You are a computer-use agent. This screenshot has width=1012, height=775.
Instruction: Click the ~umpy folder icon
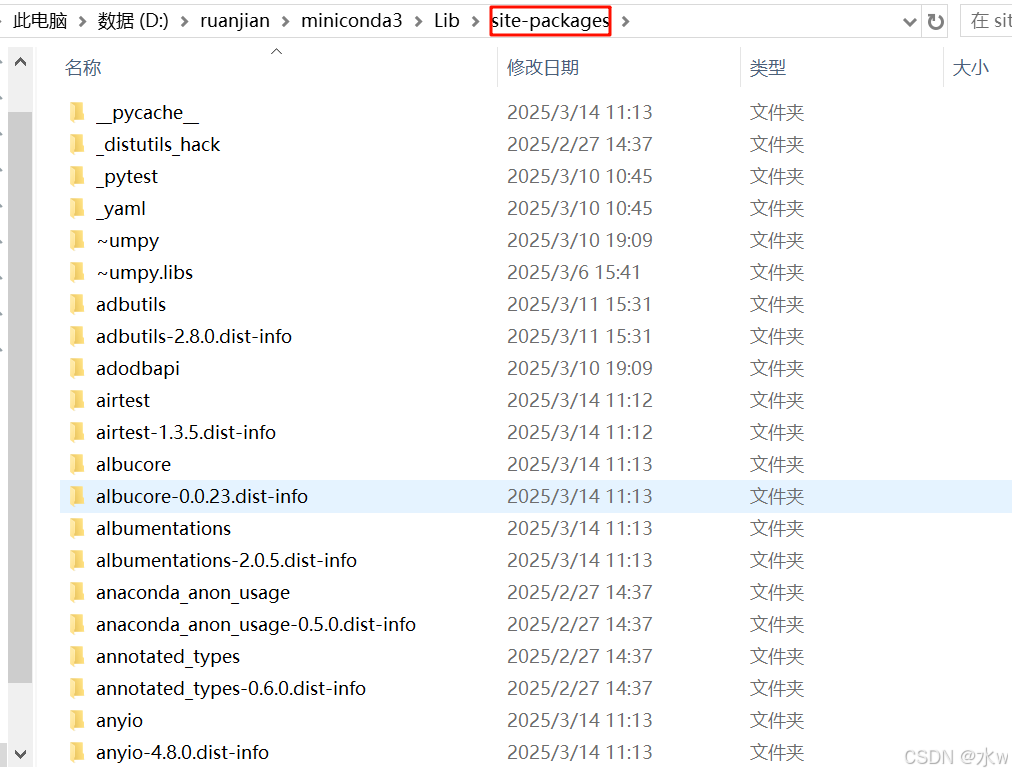click(77, 240)
